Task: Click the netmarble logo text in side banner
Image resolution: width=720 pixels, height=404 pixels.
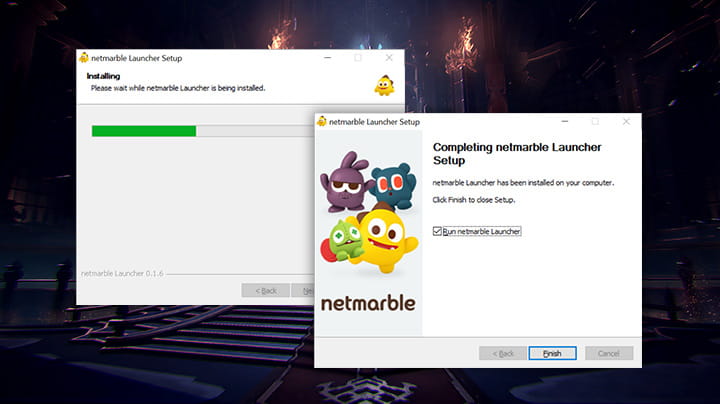Action: [x=367, y=302]
